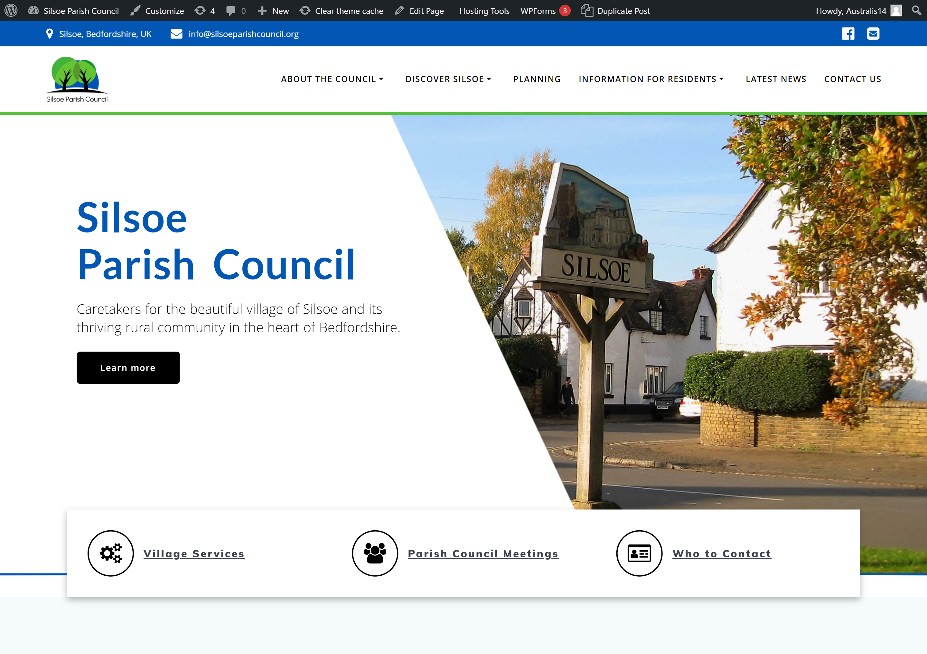Expand the ABOUT THE COUNCIL dropdown

tap(331, 79)
